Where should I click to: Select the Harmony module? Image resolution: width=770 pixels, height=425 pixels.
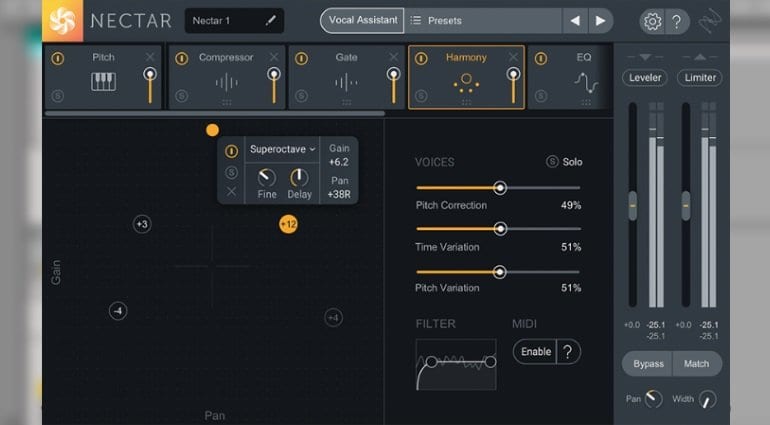coord(466,77)
